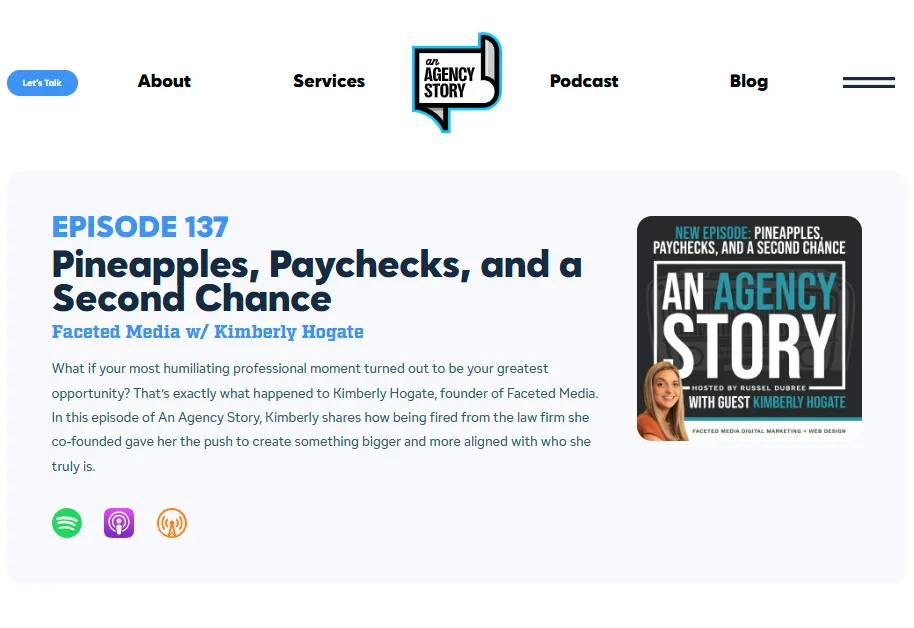Open the hamburger menu
914x628 pixels.
[x=869, y=83]
